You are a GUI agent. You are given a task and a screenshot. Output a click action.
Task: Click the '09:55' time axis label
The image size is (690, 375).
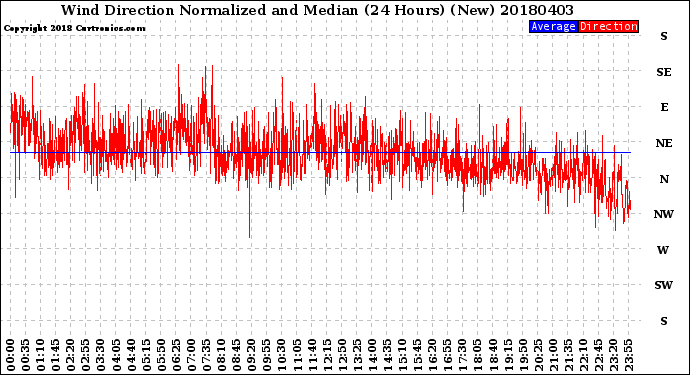click(267, 355)
